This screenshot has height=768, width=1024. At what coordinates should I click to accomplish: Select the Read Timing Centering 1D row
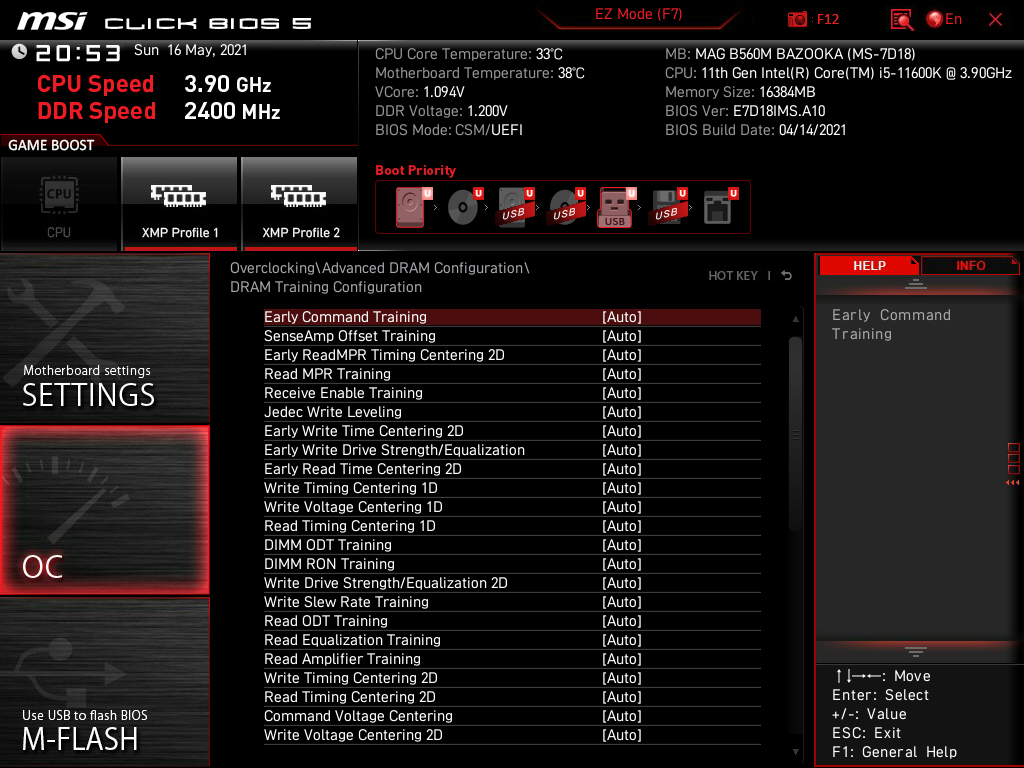coord(512,526)
